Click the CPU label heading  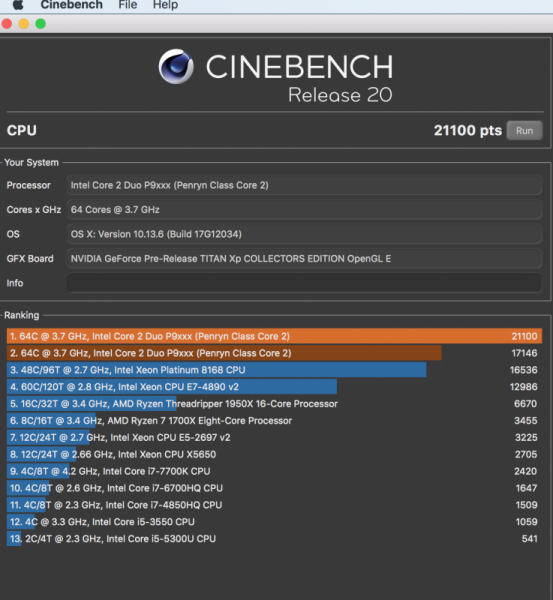pos(21,130)
